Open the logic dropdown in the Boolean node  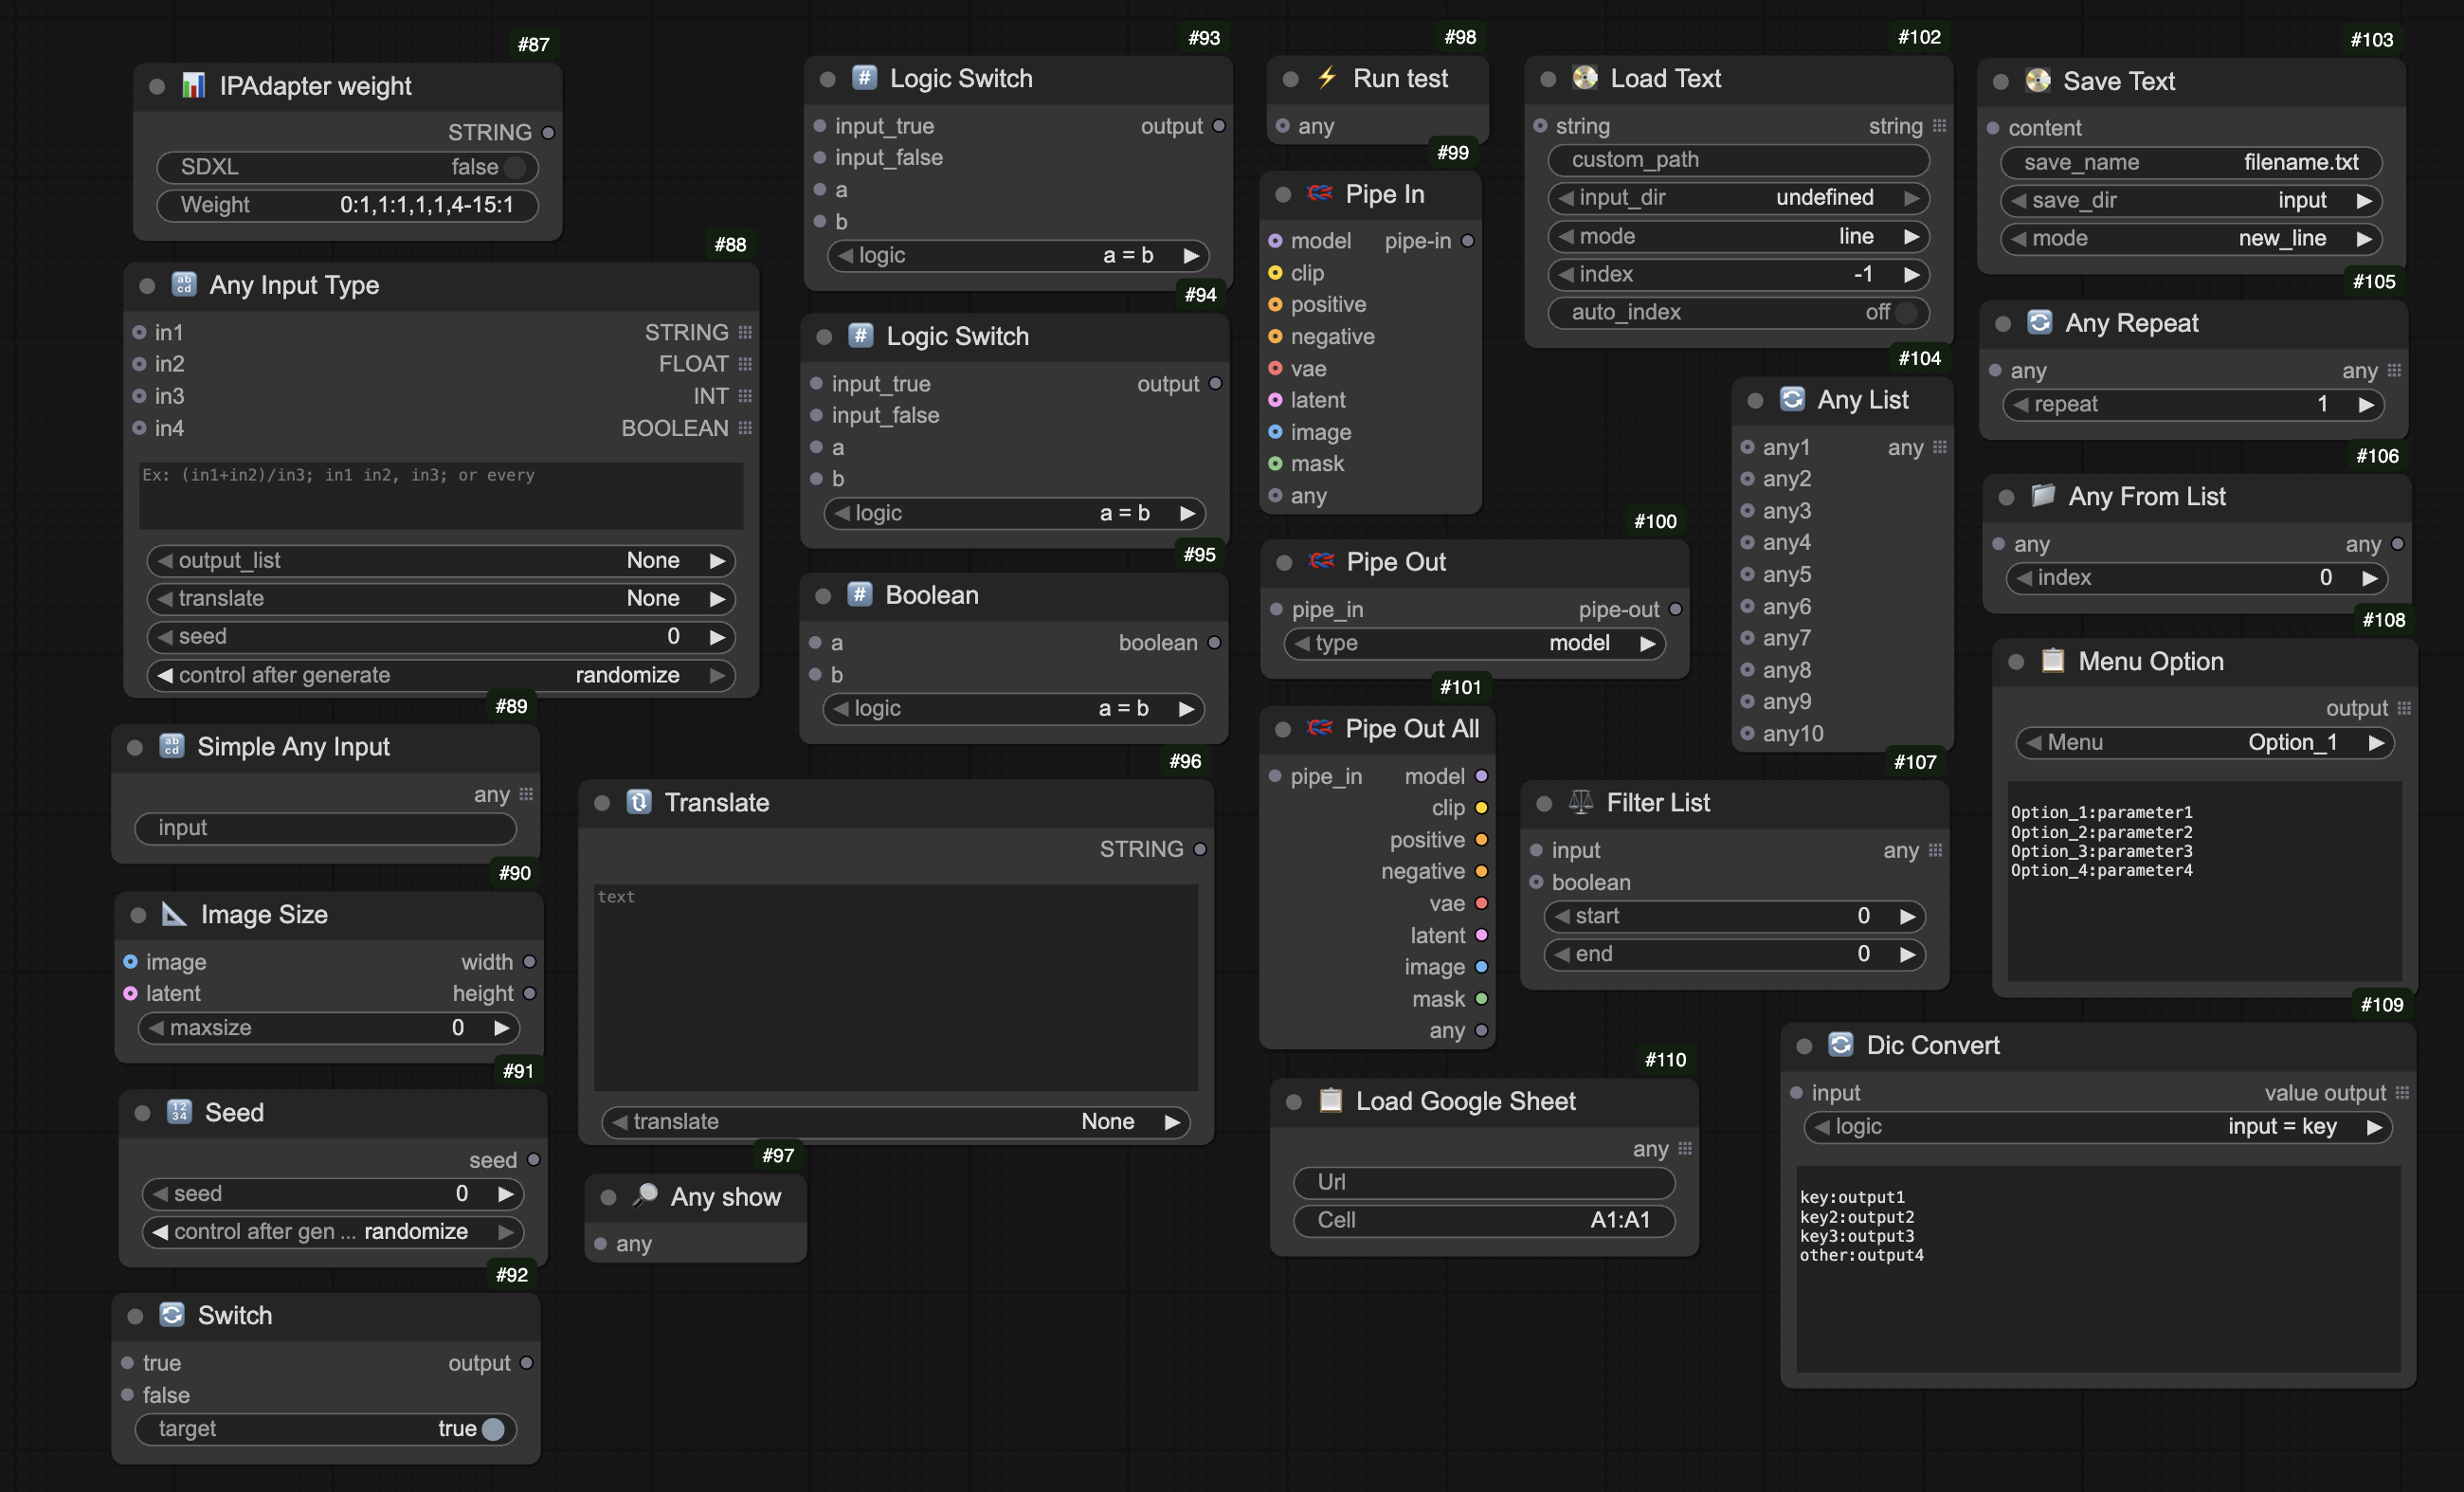point(1013,708)
